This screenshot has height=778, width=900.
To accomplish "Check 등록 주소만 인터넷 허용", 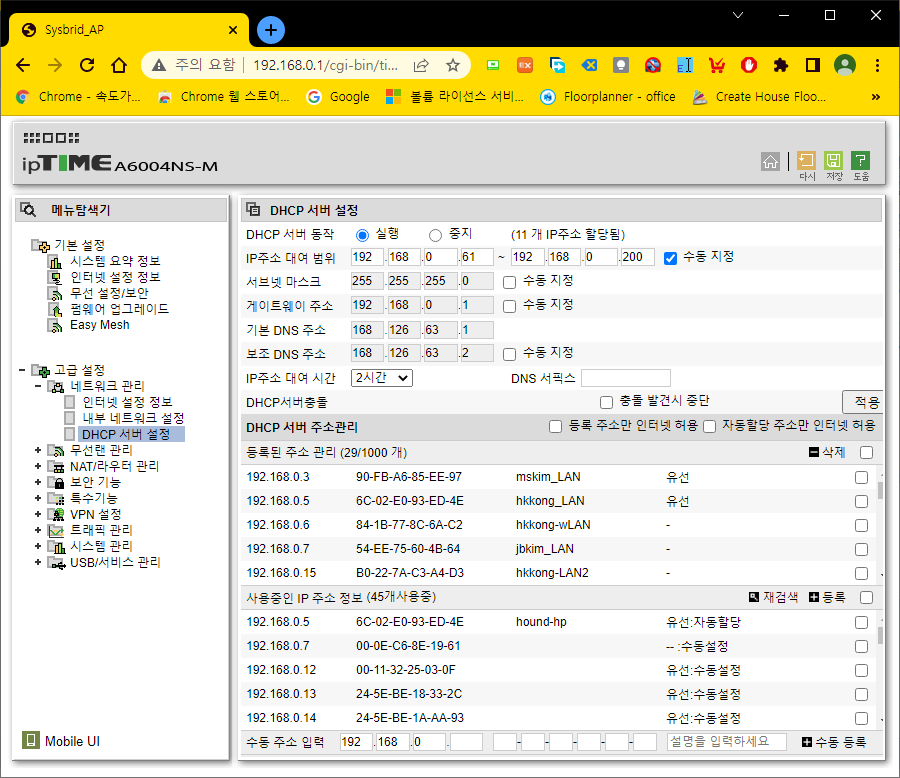I will click(x=555, y=427).
